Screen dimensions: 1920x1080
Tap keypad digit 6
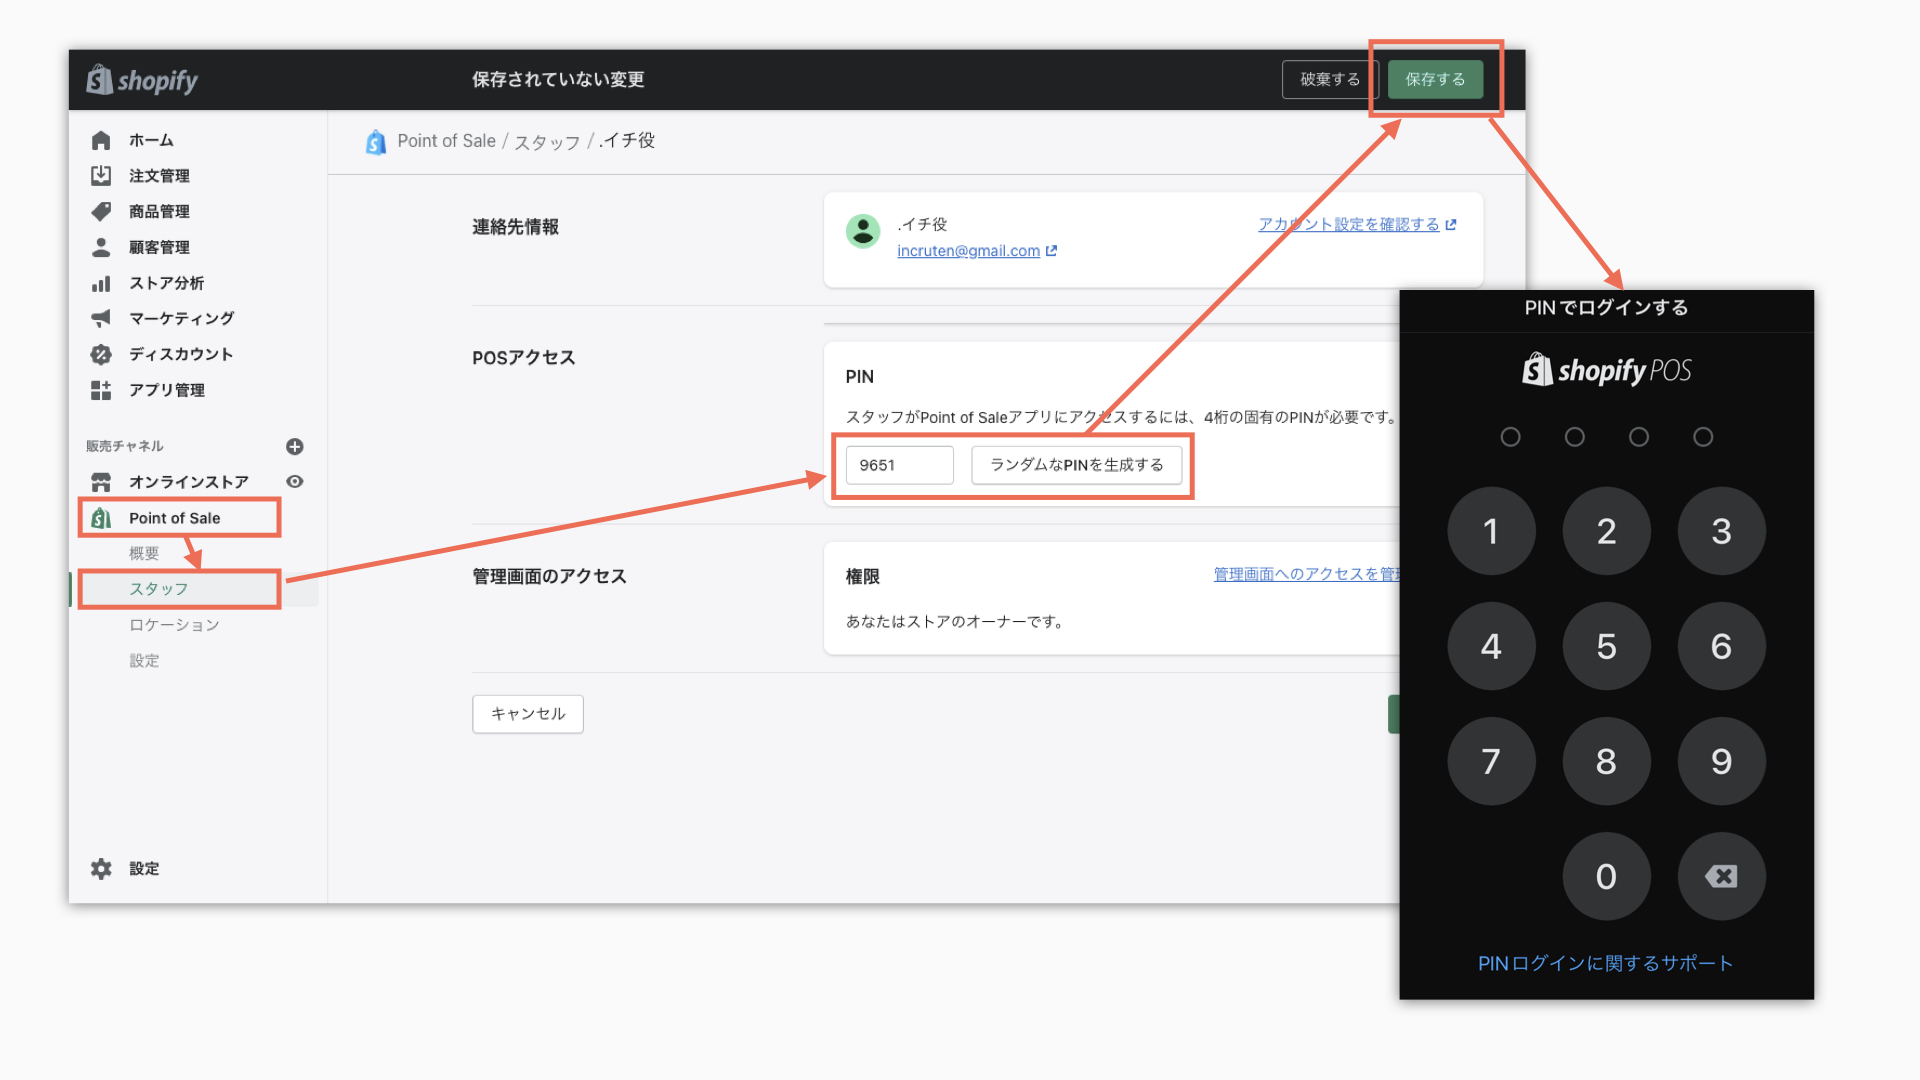(1721, 646)
